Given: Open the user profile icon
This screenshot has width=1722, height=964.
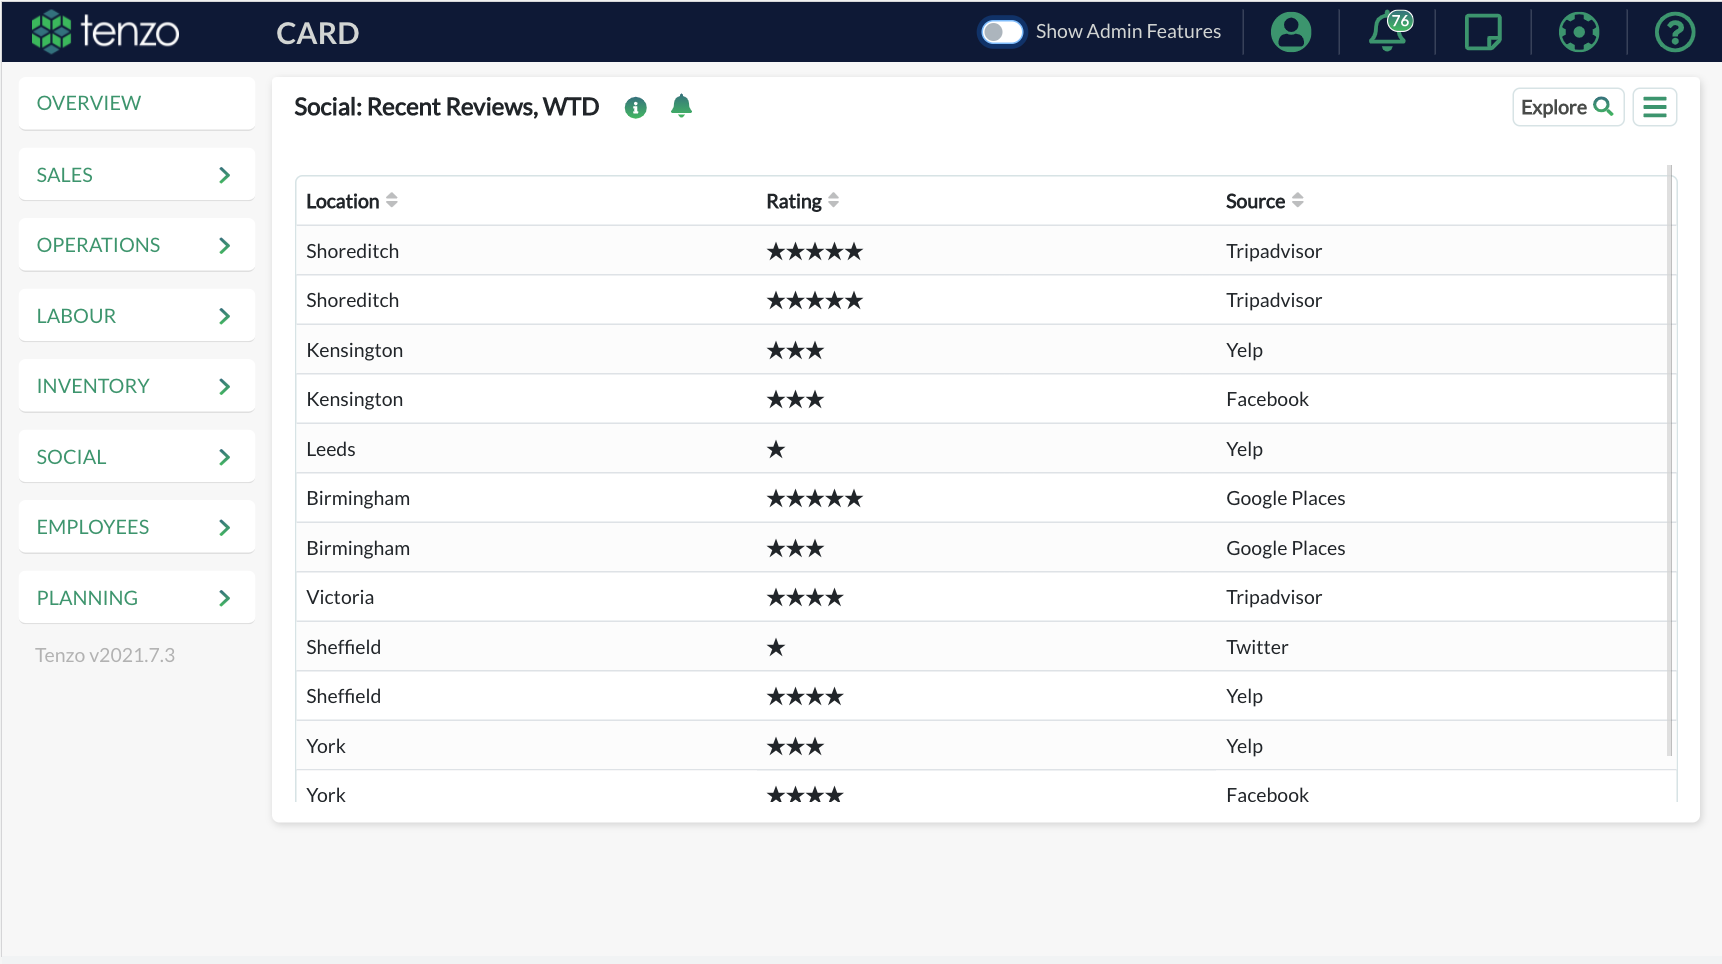Looking at the screenshot, I should (x=1291, y=32).
